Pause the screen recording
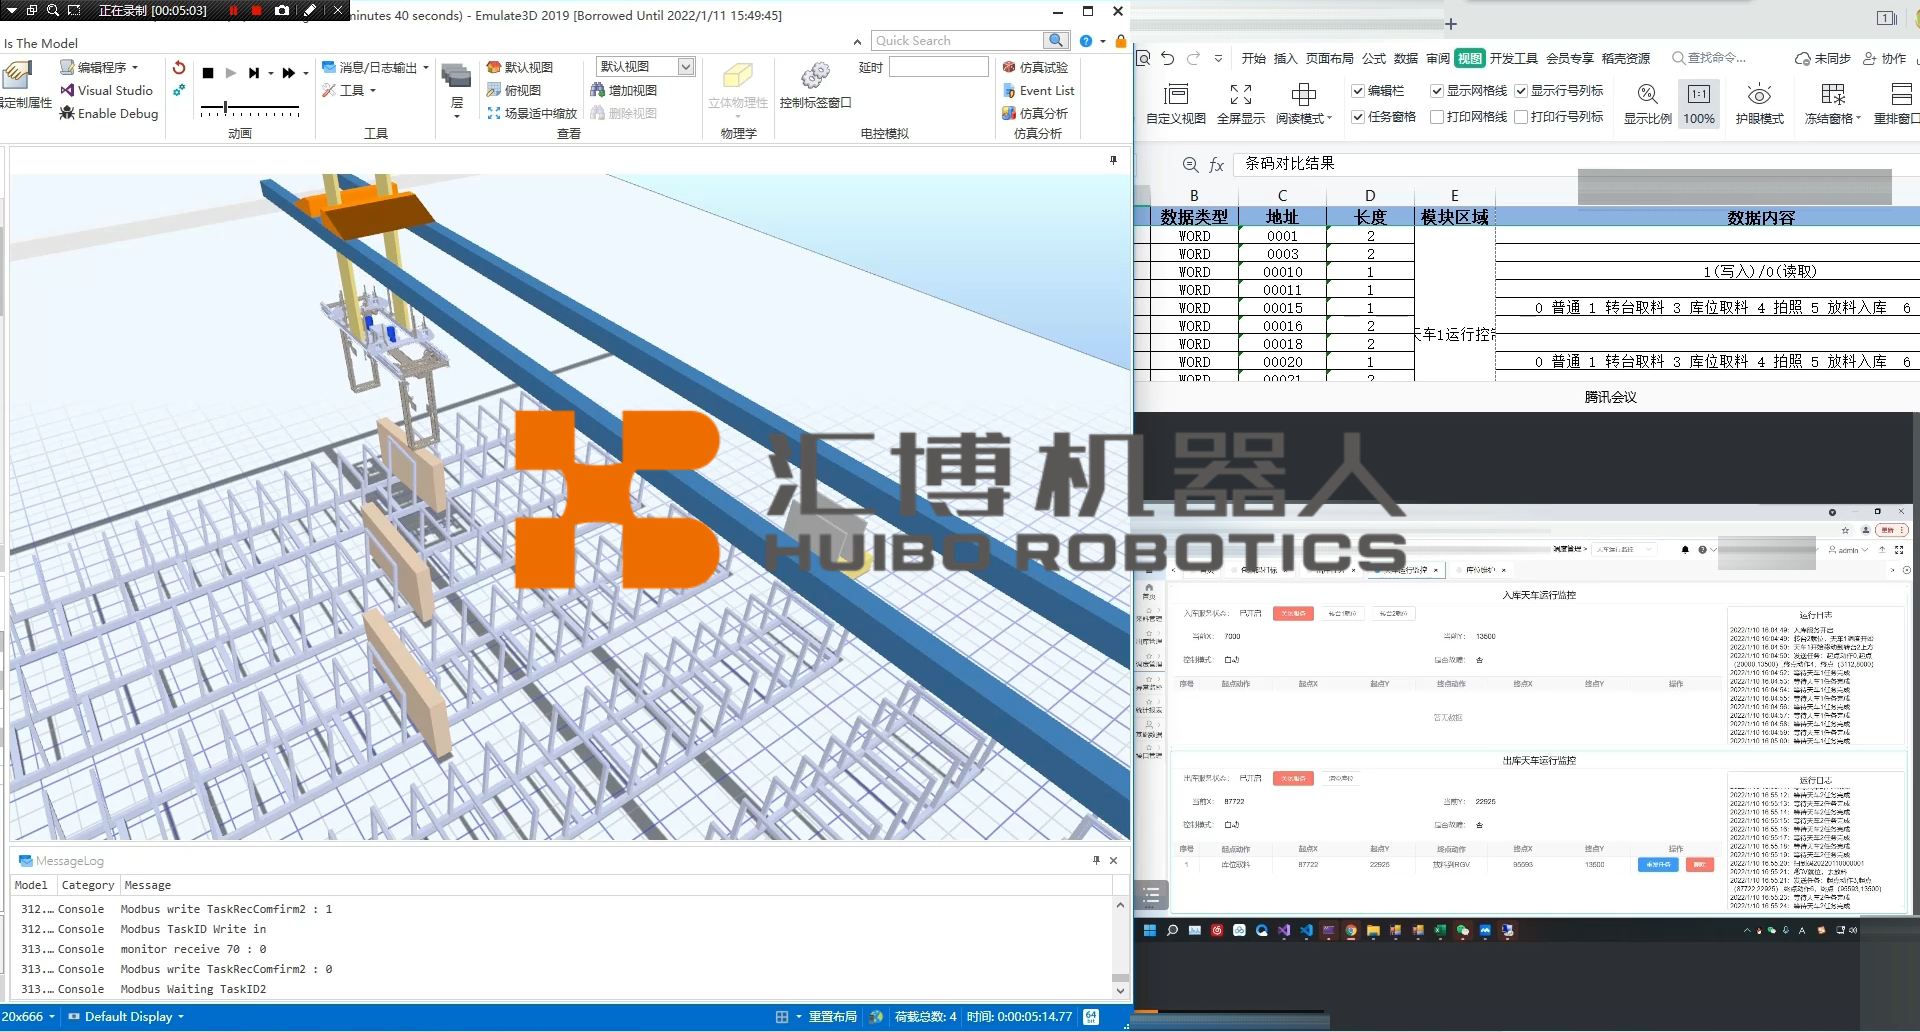Image resolution: width=1920 pixels, height=1032 pixels. click(x=233, y=10)
